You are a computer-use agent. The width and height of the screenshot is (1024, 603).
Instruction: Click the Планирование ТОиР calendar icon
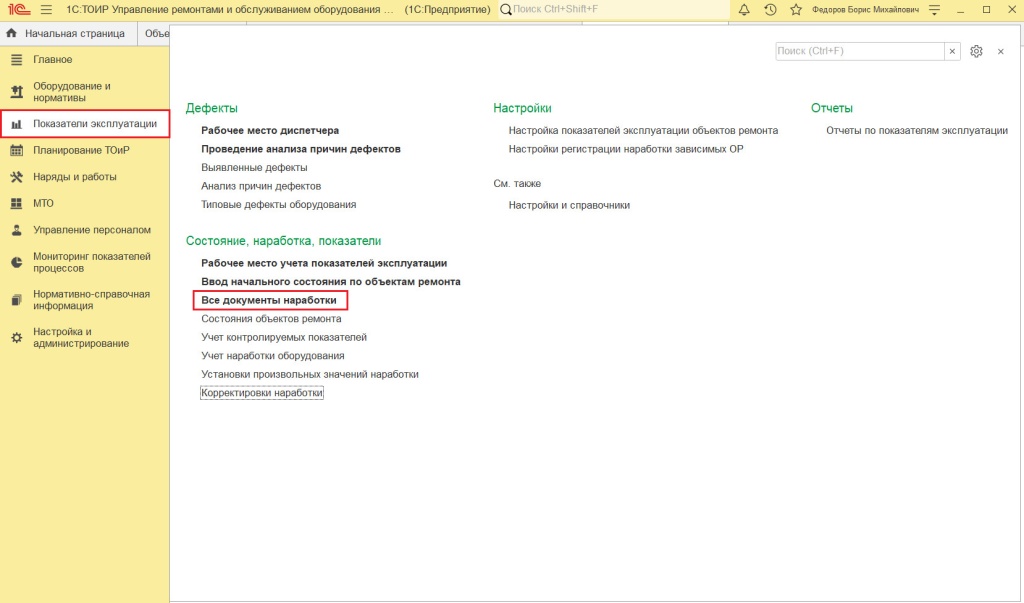coord(16,150)
